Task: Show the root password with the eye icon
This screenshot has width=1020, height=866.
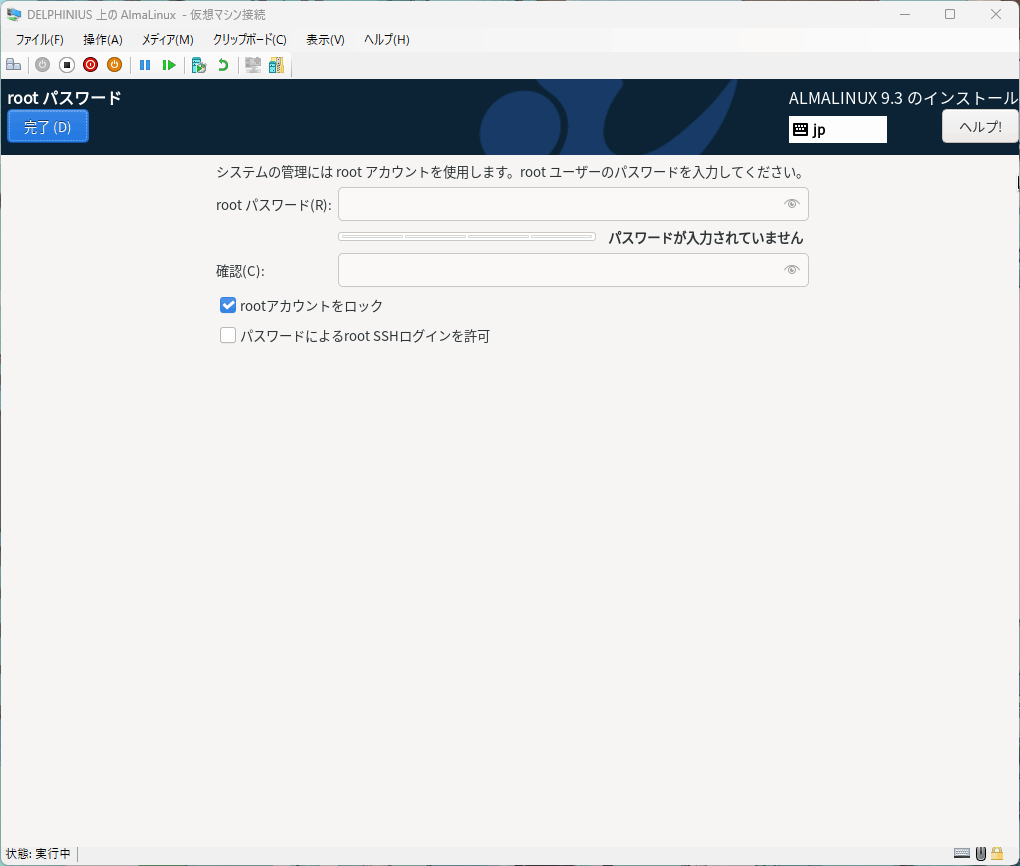Action: point(792,204)
